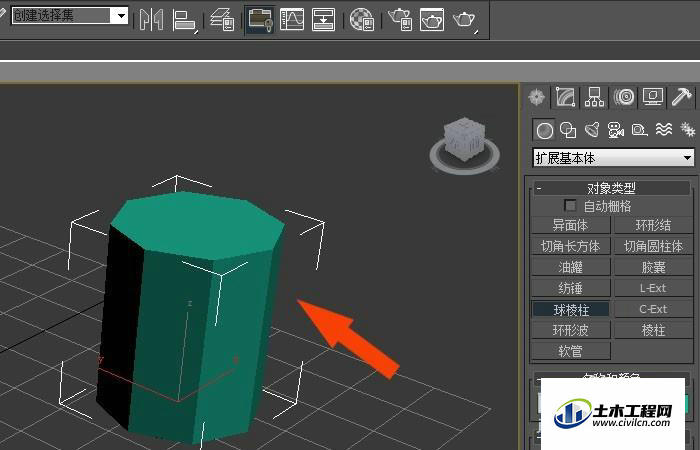Select the Space Warps category icon
This screenshot has height=450, width=700.
coord(664,130)
